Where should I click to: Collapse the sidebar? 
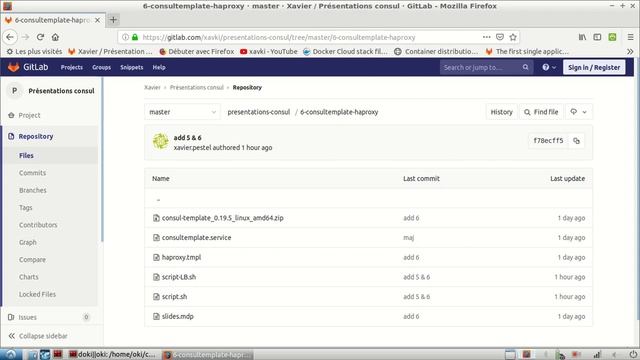(x=38, y=336)
